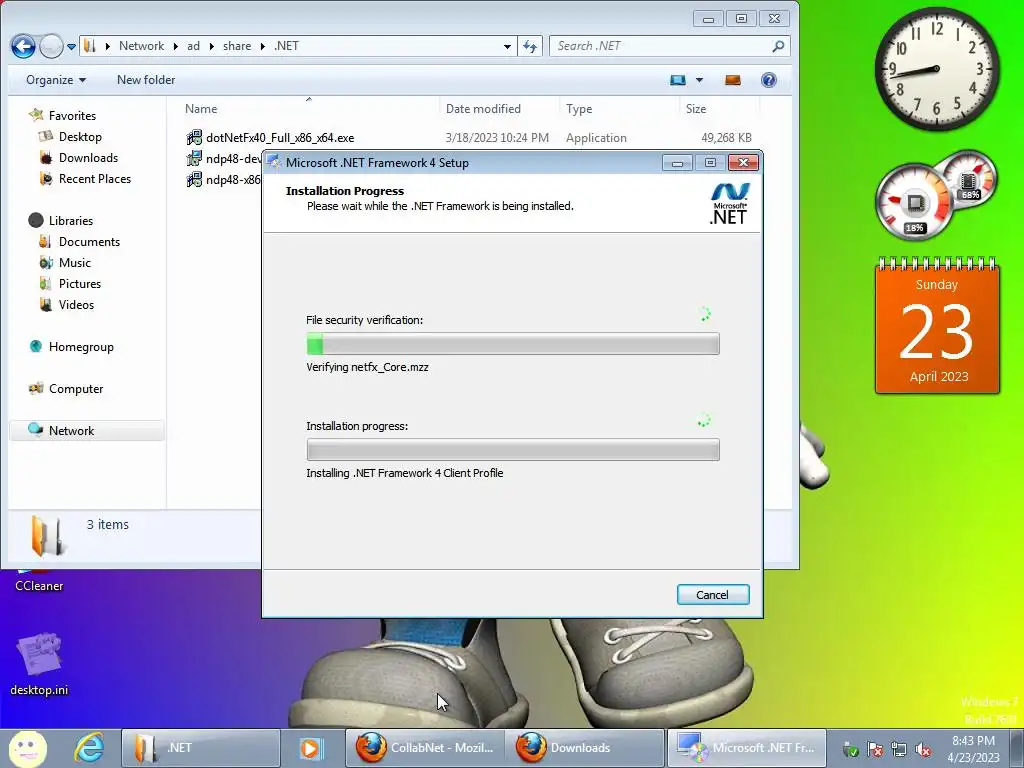The image size is (1024, 768).
Task: Create a New folder
Action: point(146,80)
